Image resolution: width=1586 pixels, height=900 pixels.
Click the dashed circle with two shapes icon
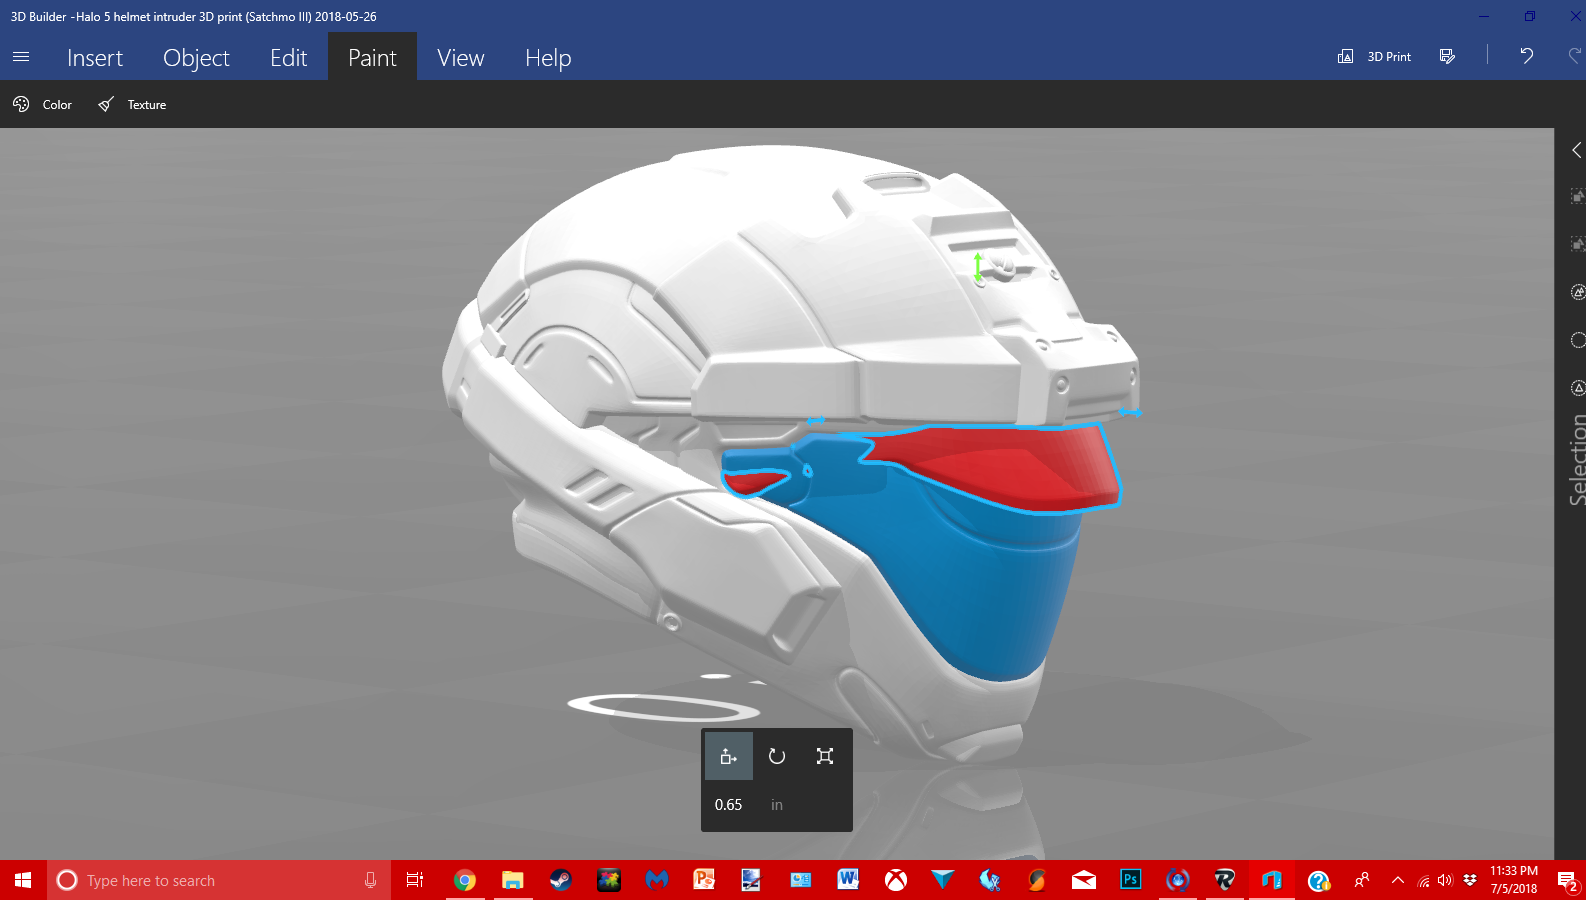[1578, 292]
